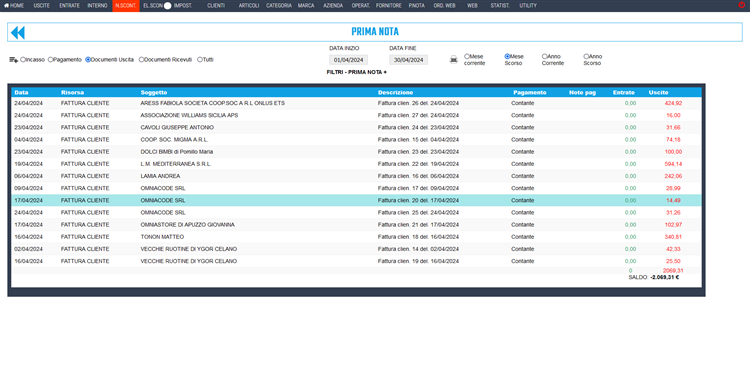Click the add-entry list icon

pyautogui.click(x=13, y=60)
